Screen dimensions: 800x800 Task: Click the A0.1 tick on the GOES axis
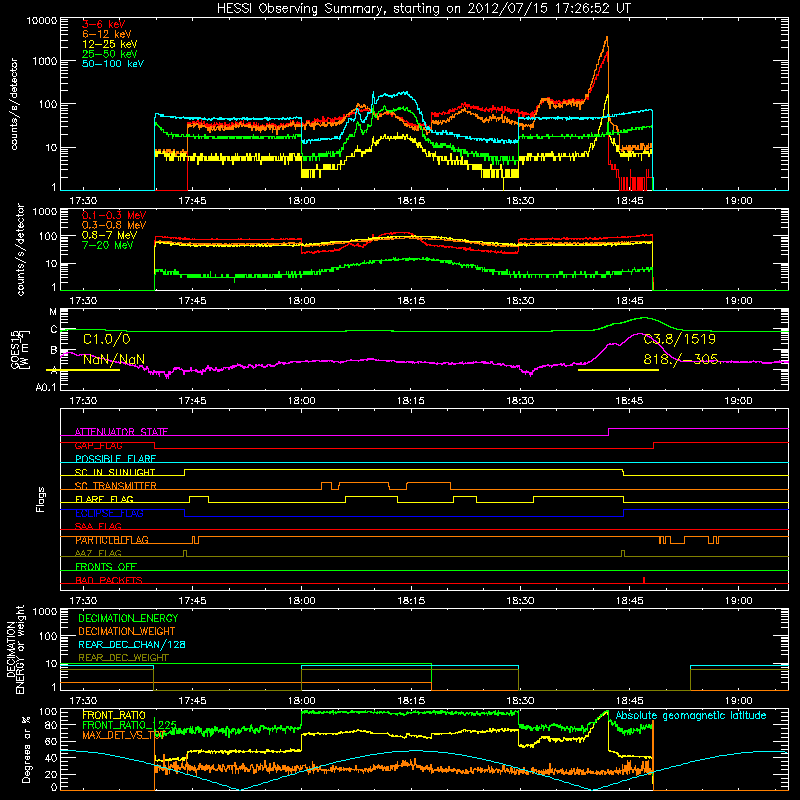[x=45, y=388]
